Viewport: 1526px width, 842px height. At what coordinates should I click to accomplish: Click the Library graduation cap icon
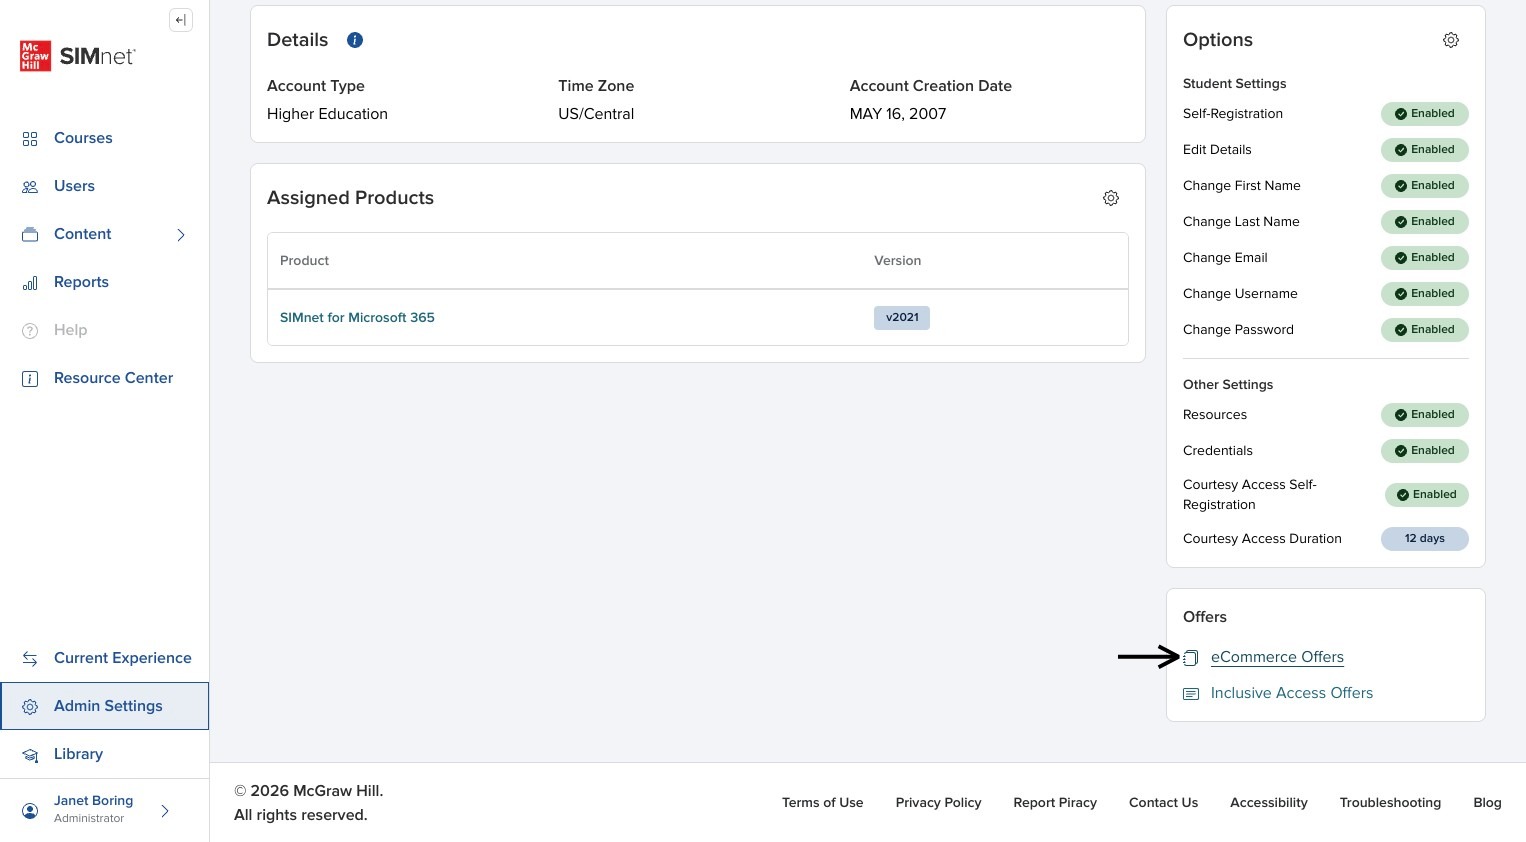pyautogui.click(x=30, y=755)
